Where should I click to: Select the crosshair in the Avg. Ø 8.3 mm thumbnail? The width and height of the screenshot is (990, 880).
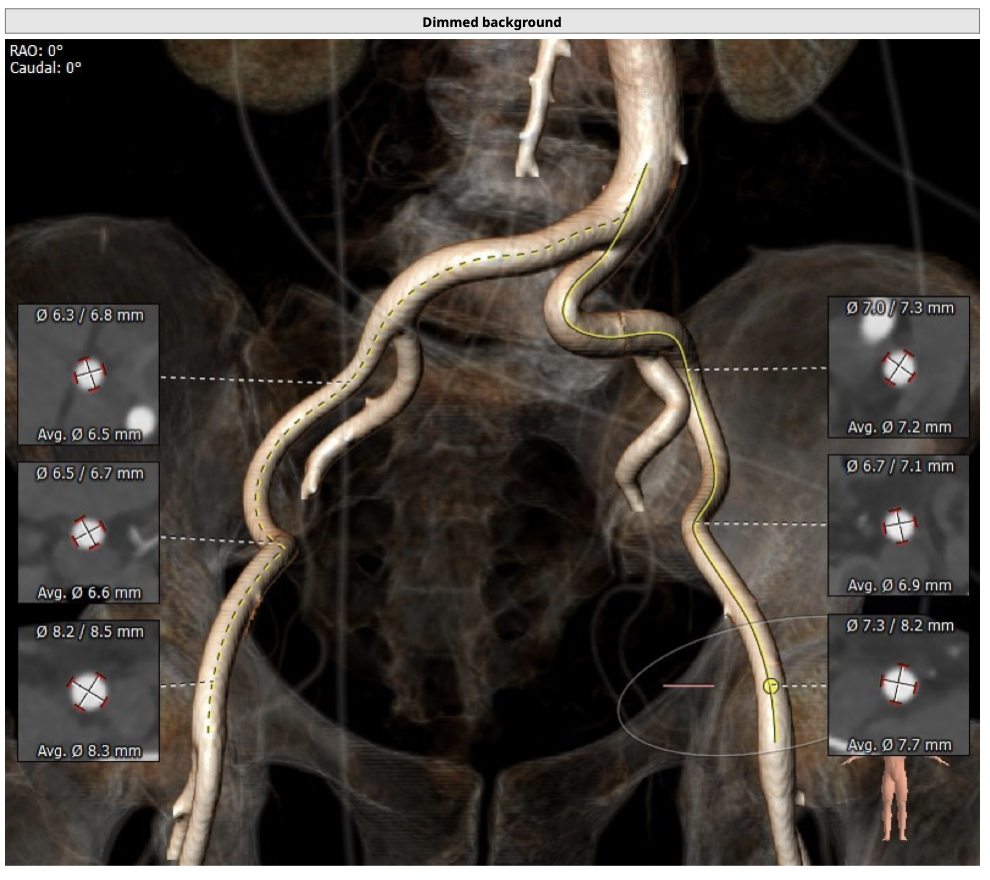88,691
